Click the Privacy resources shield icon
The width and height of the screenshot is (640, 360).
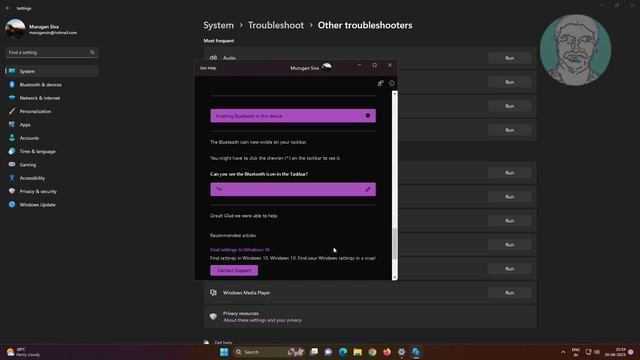tap(213, 316)
